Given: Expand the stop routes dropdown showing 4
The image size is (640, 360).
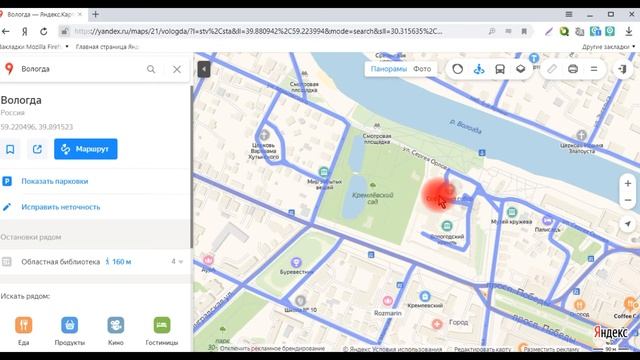Looking at the screenshot, I should tap(177, 262).
